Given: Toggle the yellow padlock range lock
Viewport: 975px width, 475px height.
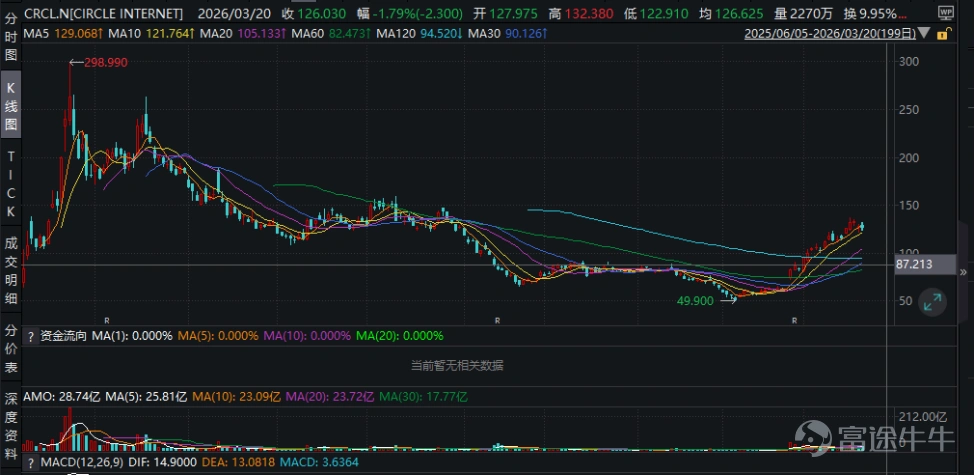Looking at the screenshot, I should click(943, 34).
